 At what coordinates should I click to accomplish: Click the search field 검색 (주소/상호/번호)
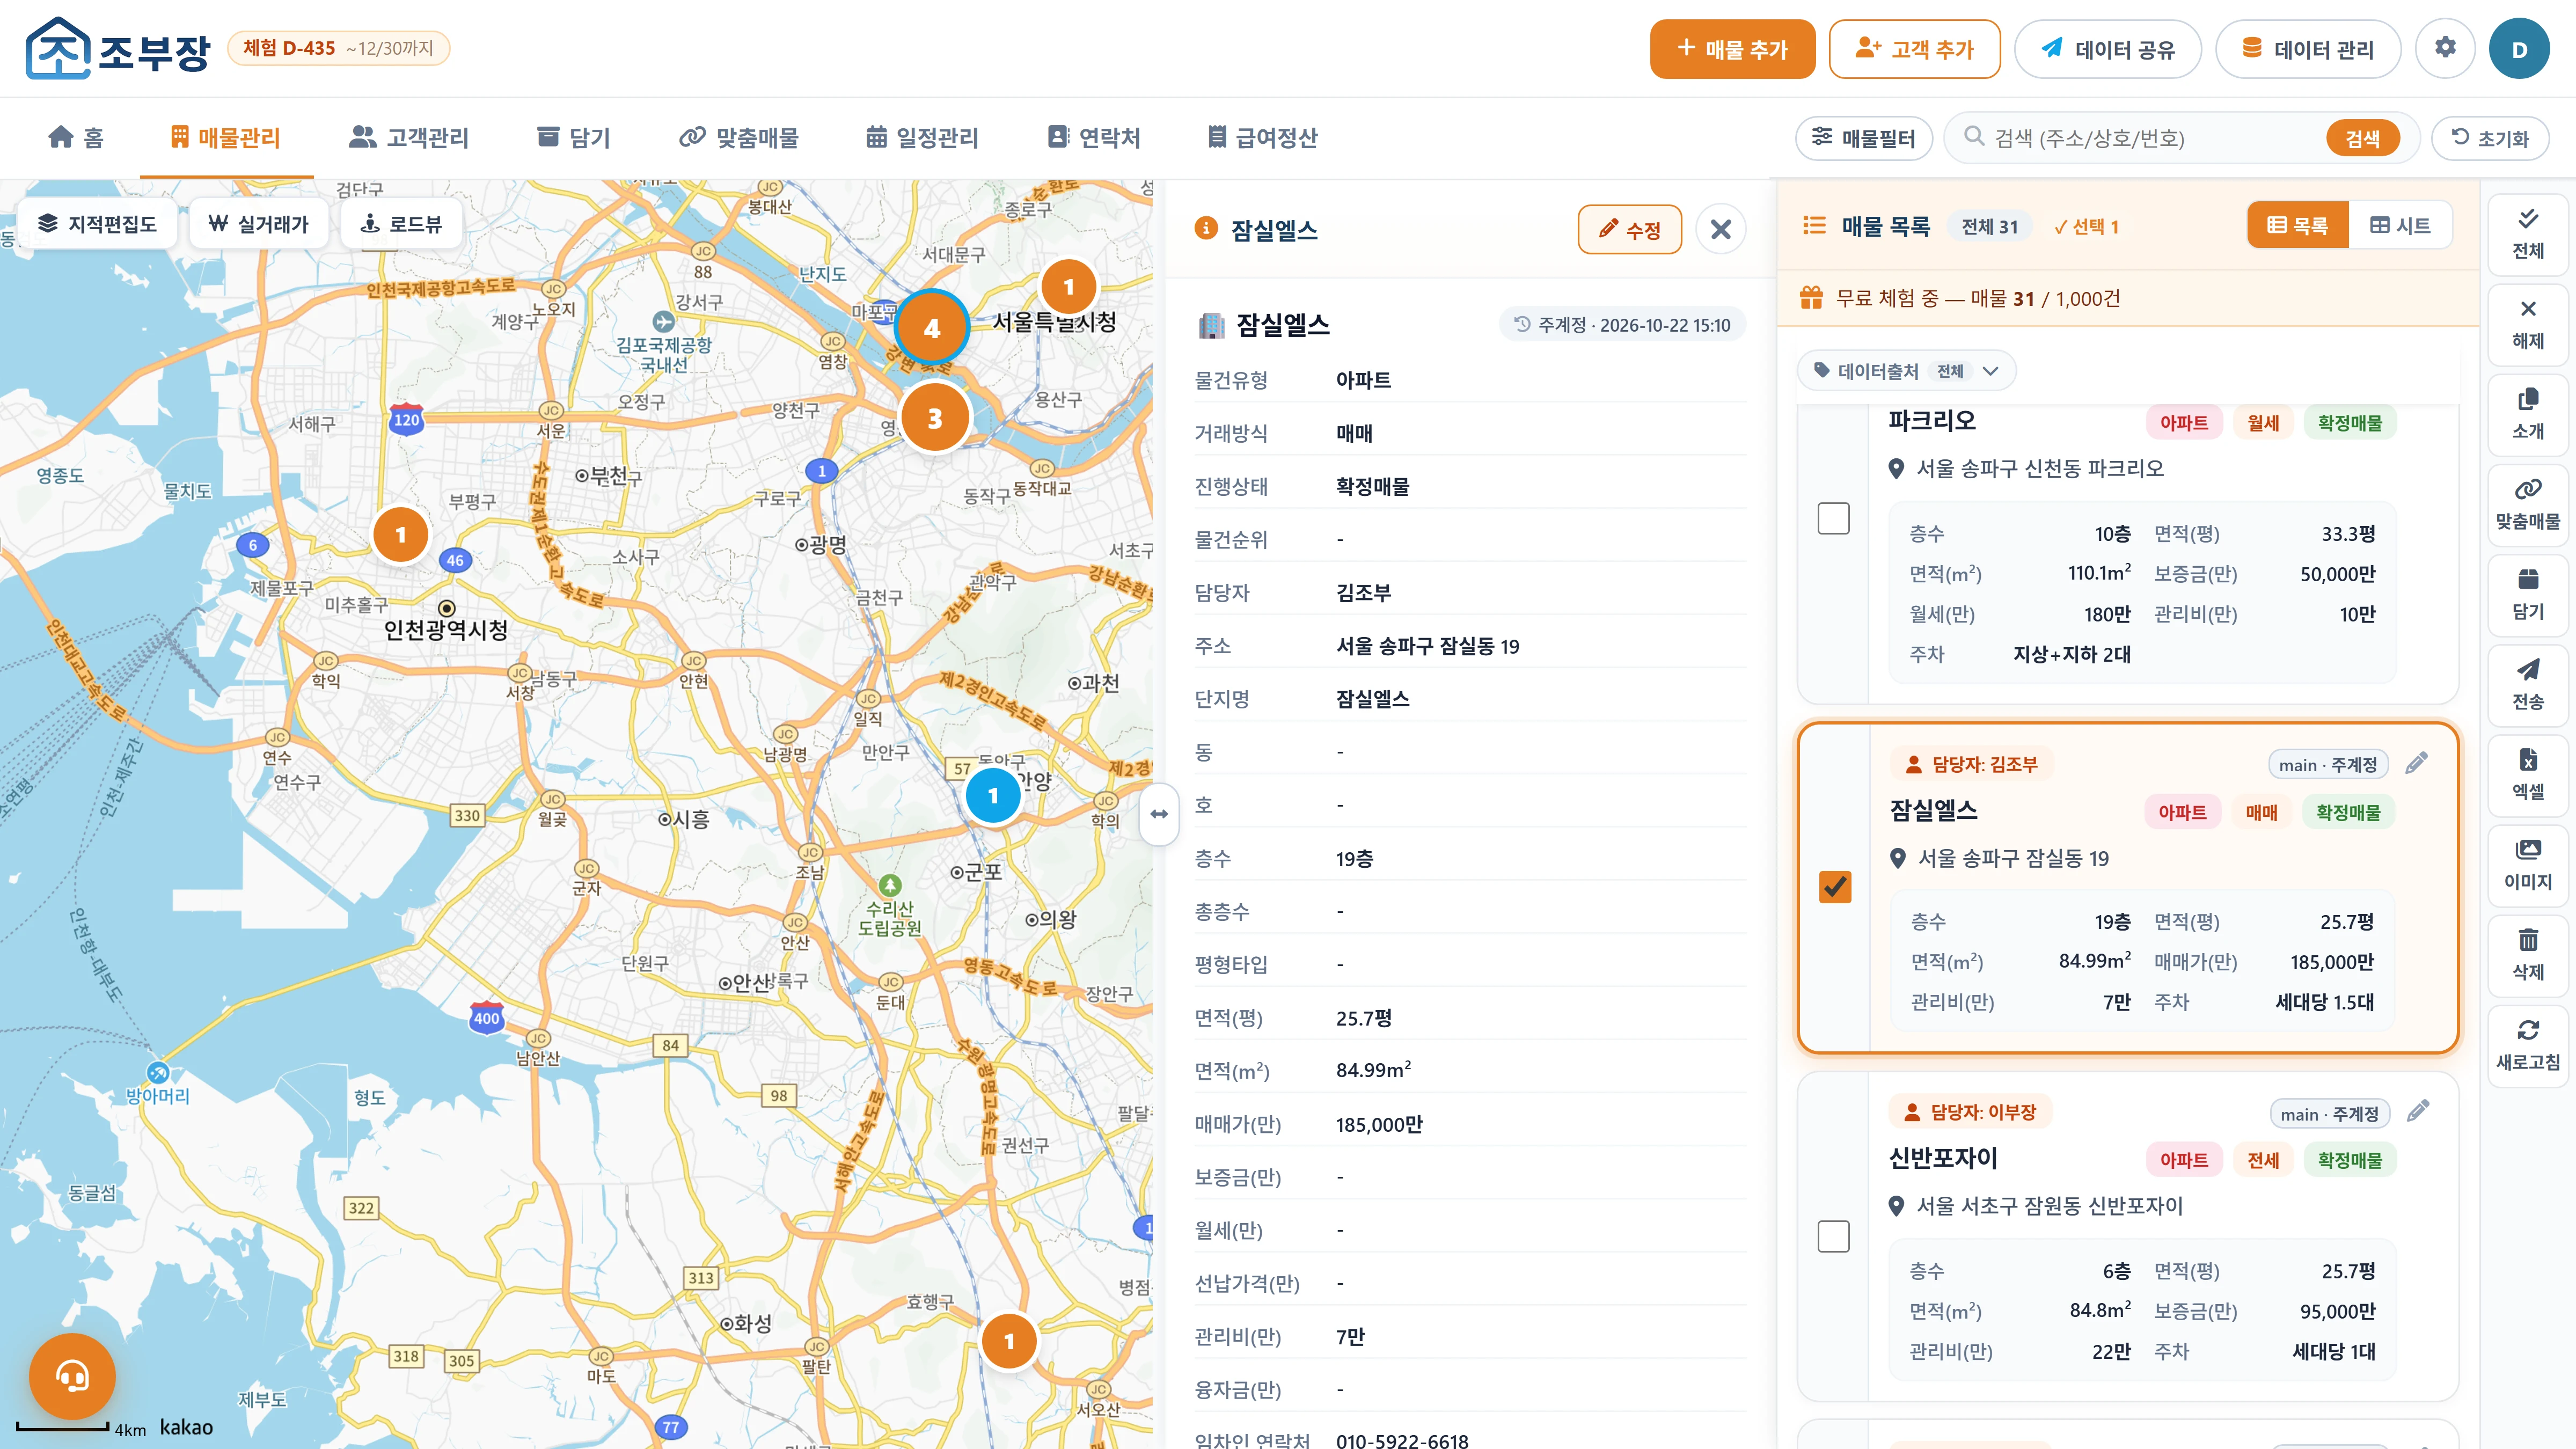click(x=2150, y=138)
